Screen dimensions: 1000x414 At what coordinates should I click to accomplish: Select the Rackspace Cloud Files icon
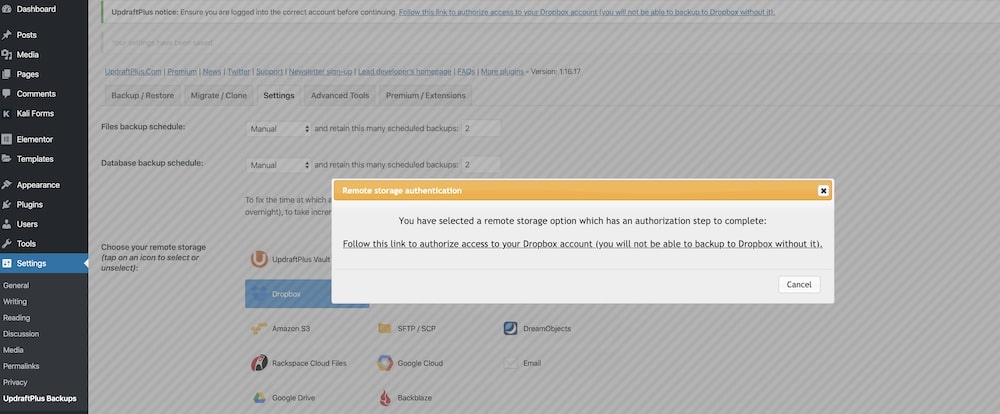coord(259,363)
